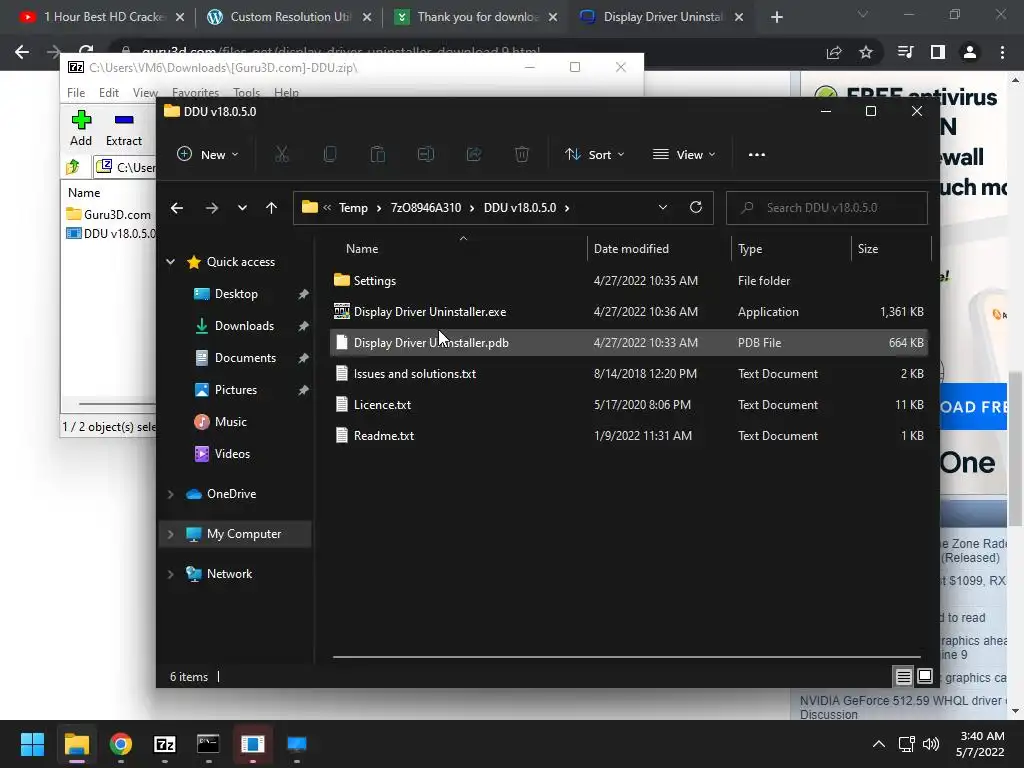Click the Cut scissors icon in Explorer toolbar
The image size is (1024, 768).
281,154
